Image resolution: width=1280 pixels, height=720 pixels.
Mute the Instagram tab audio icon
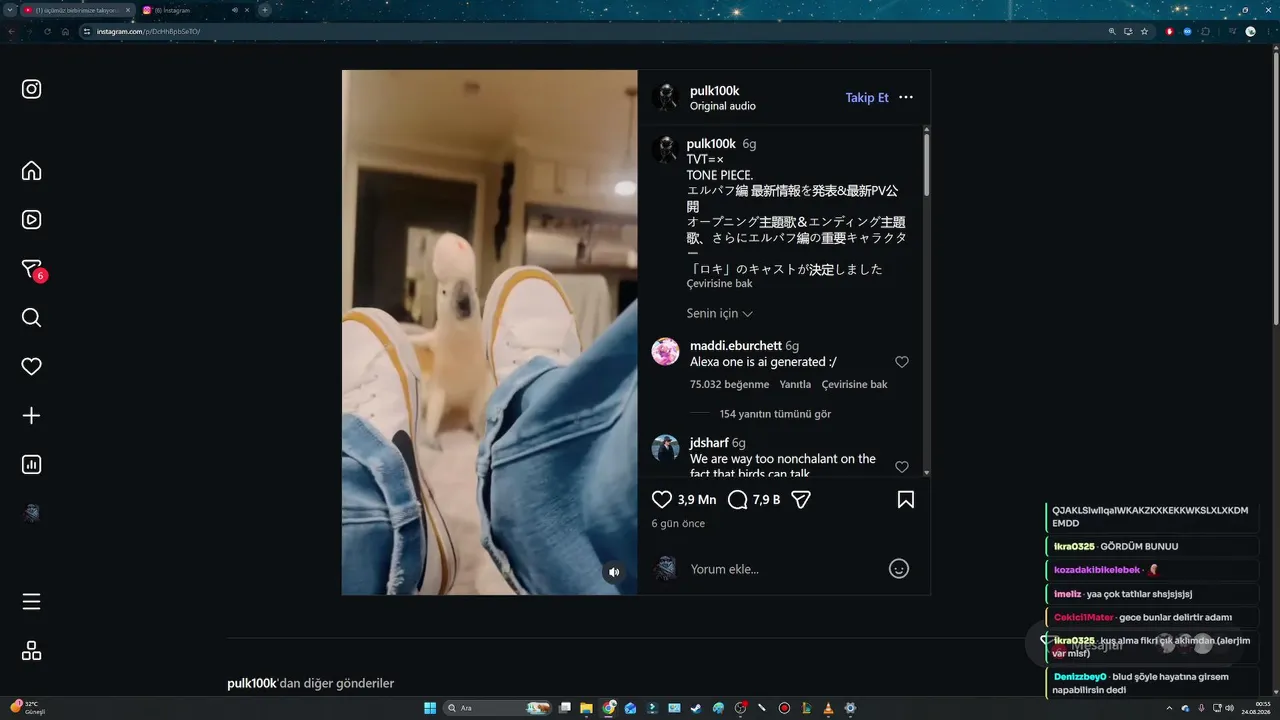234,10
